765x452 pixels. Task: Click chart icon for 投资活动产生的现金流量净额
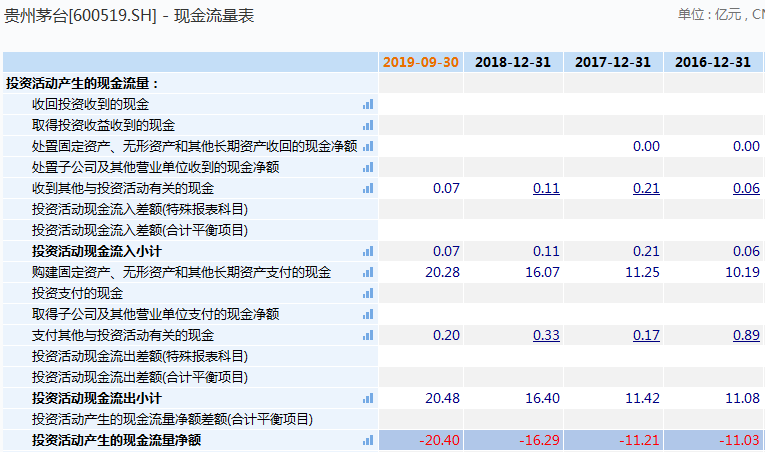[367, 440]
